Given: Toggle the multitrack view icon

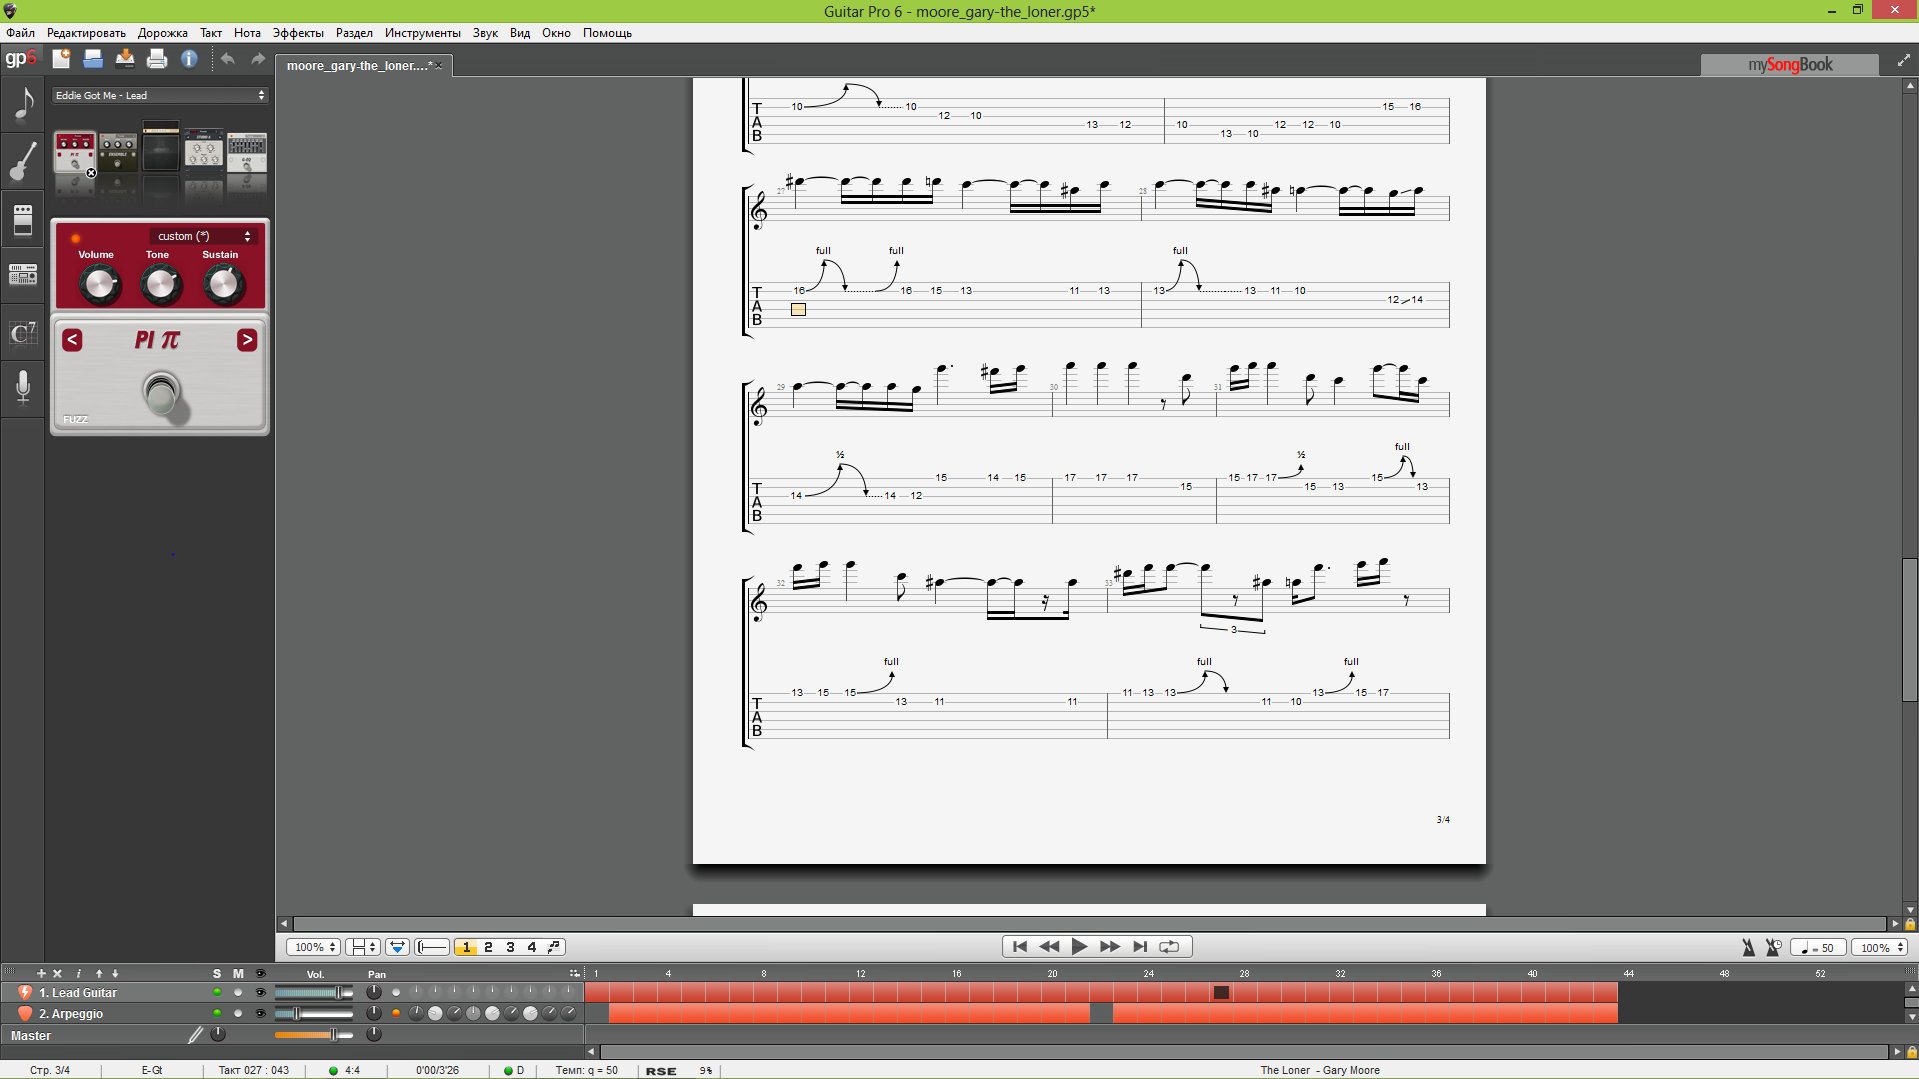Looking at the screenshot, I should tap(397, 947).
